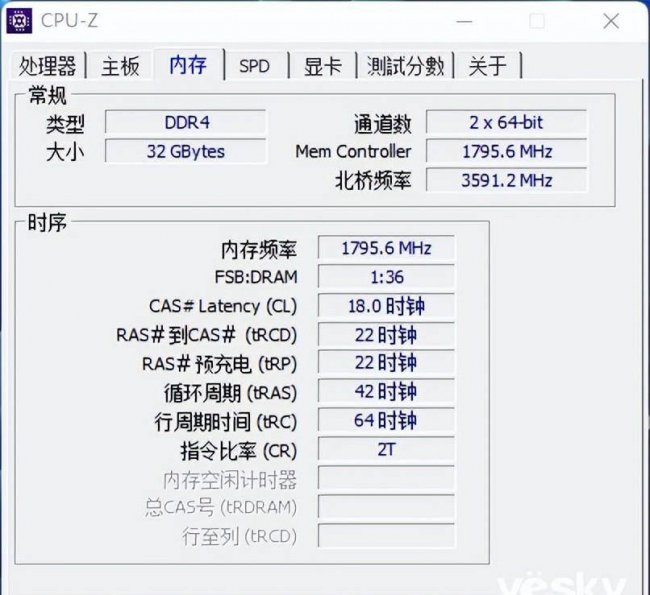Click the CPU-Z app icon in title bar

point(19,21)
